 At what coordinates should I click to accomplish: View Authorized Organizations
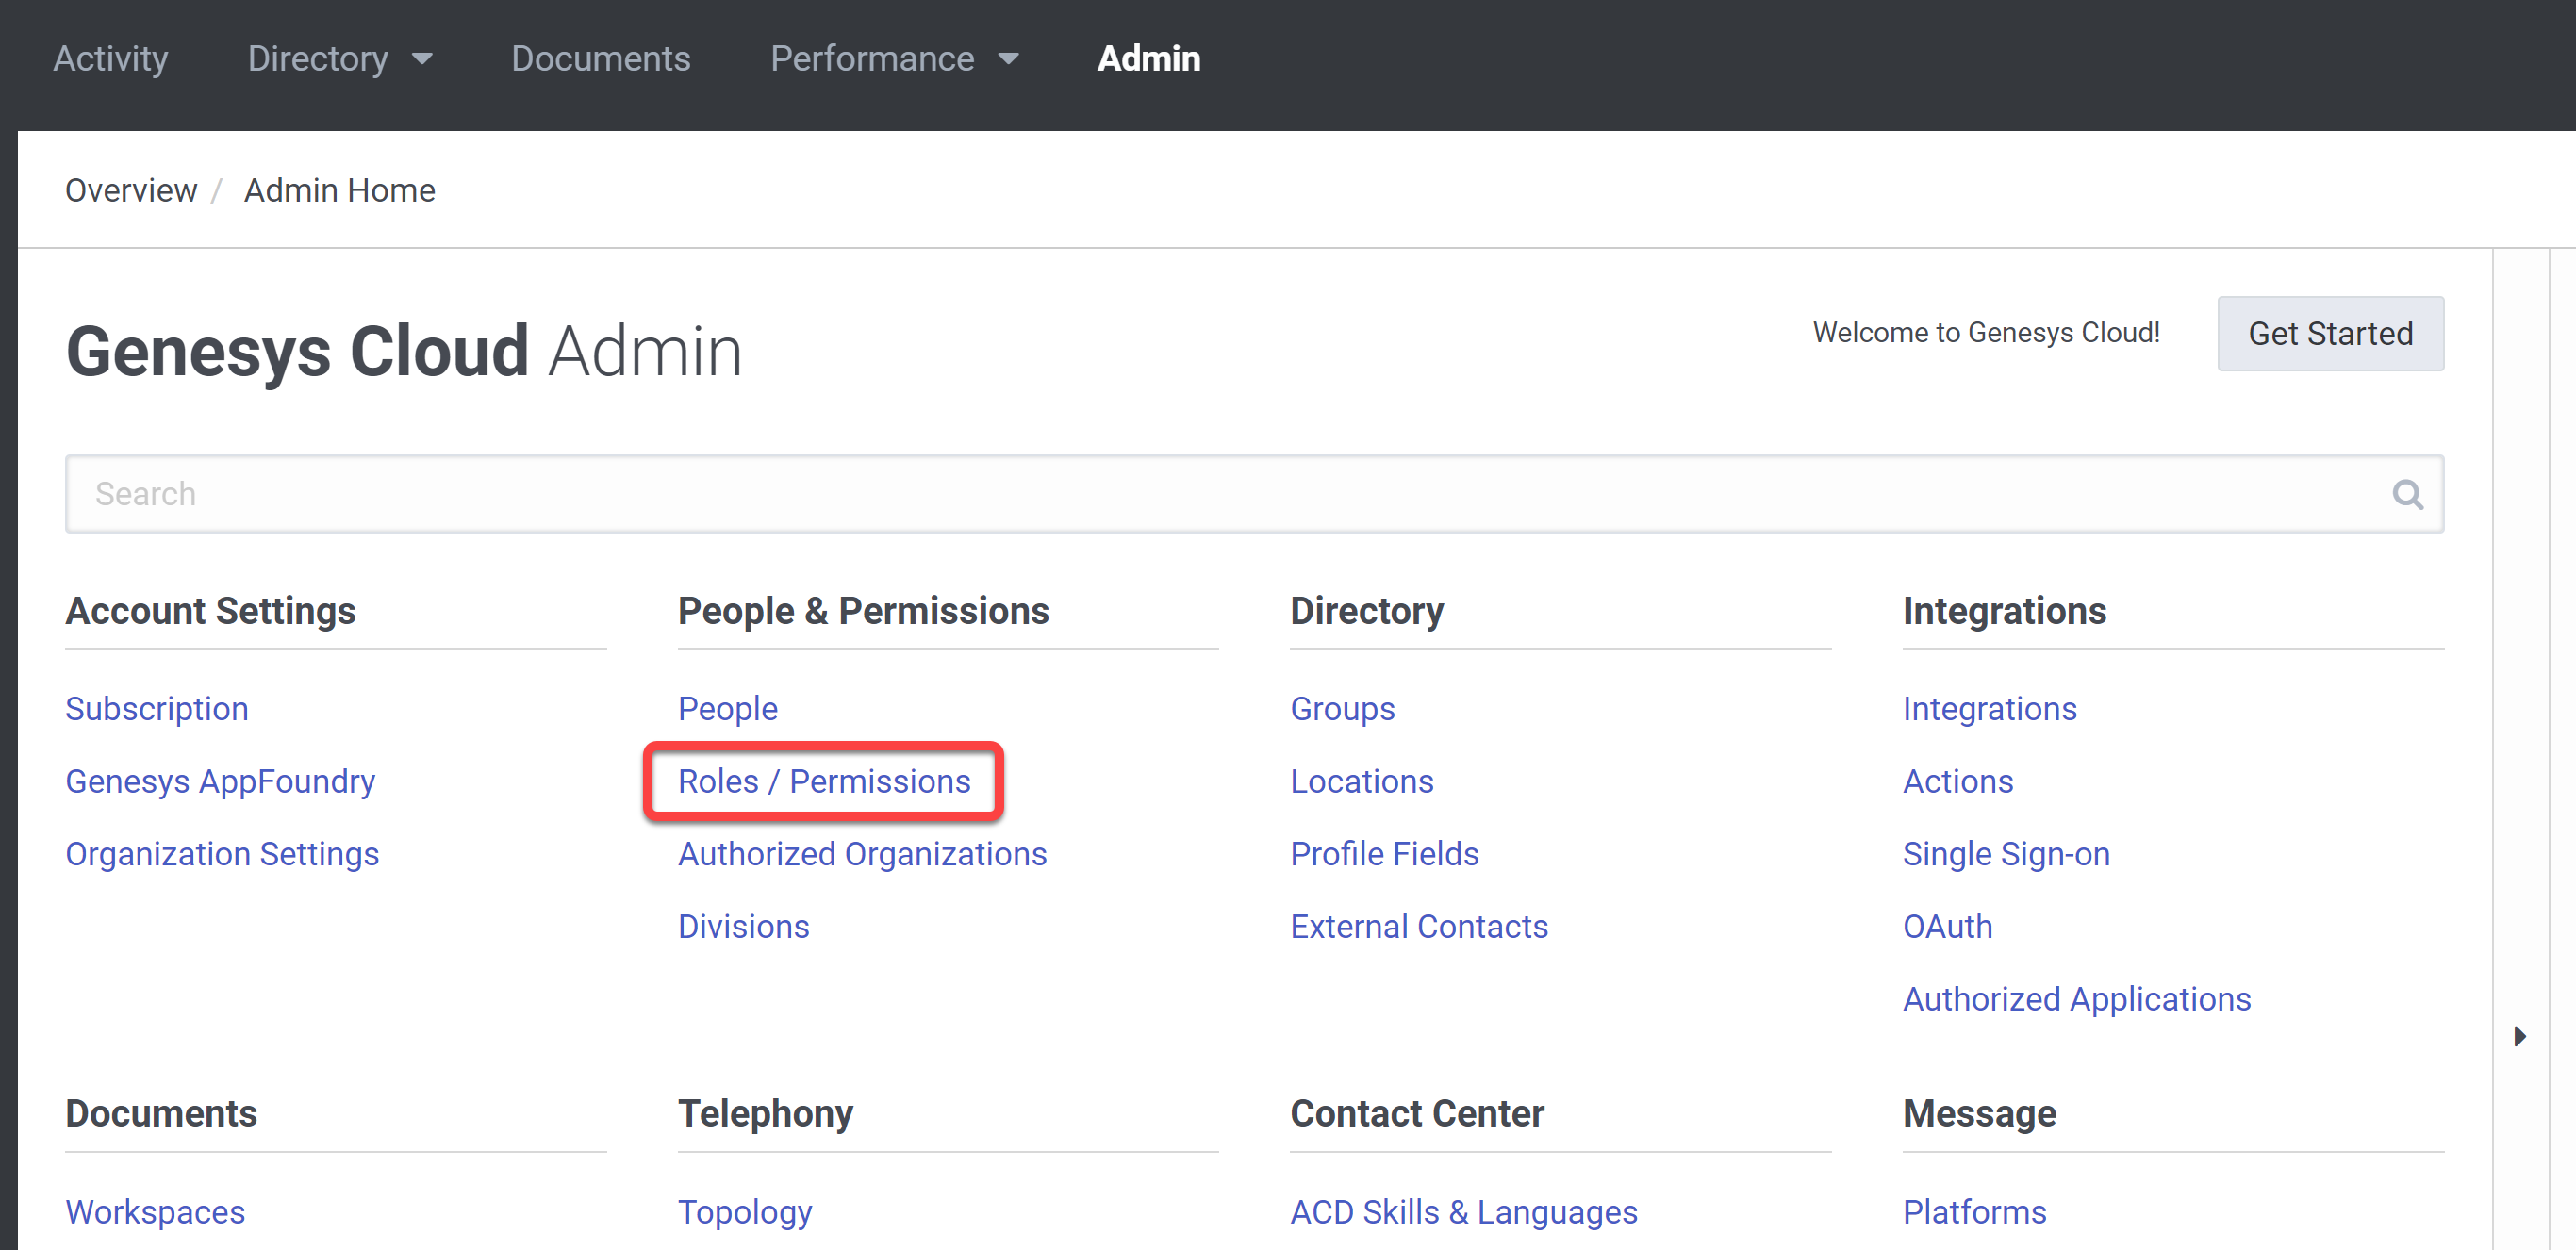click(862, 854)
